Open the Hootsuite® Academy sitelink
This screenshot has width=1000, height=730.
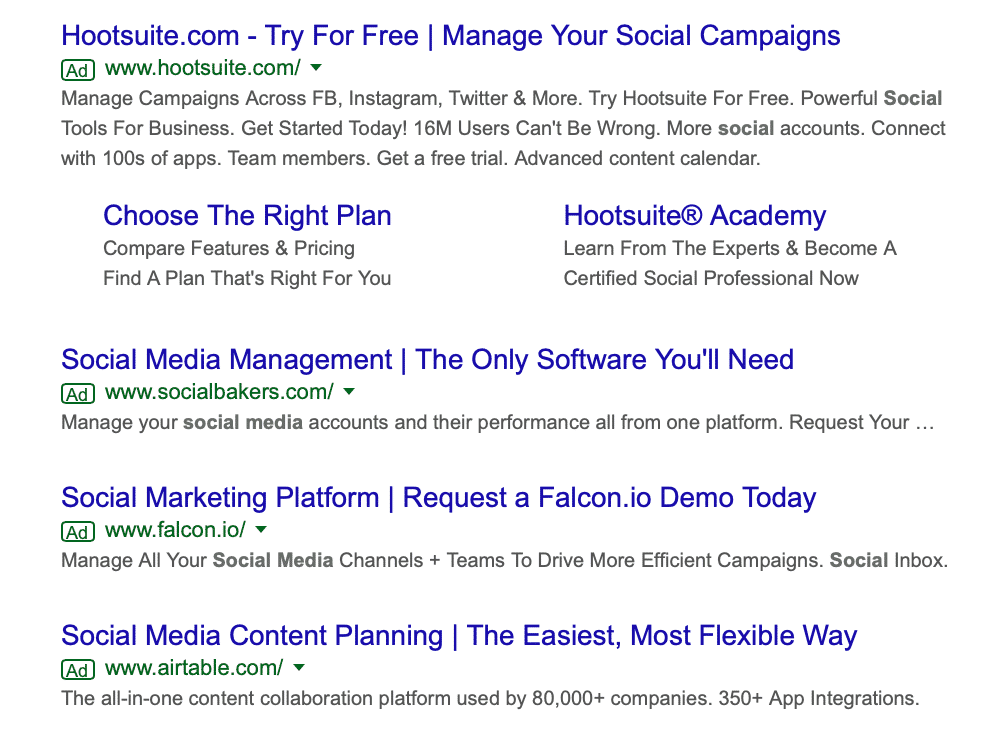pos(695,215)
